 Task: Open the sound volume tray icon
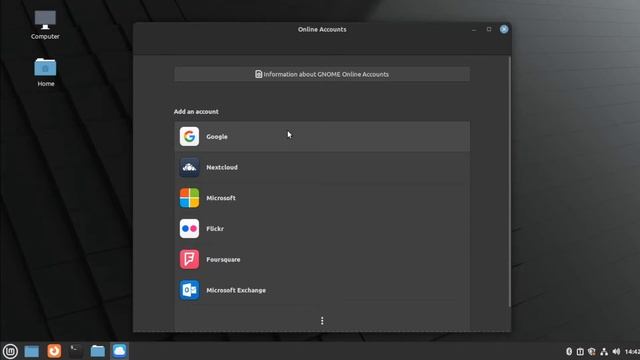616,351
